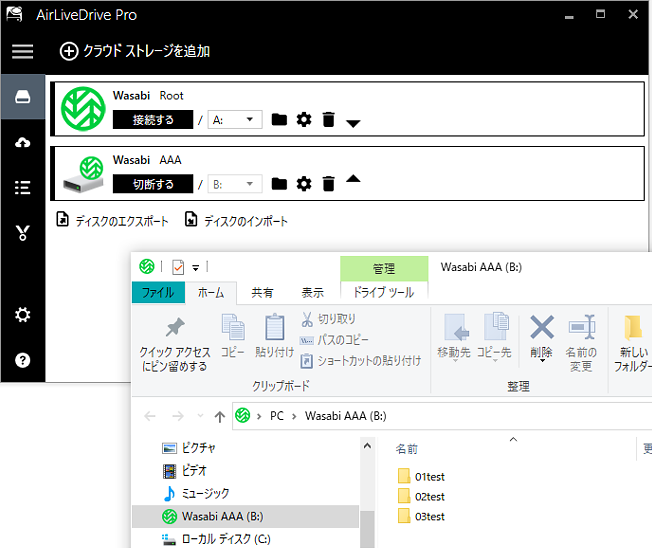Select the 02test folder
The height and width of the screenshot is (551, 652).
(x=421, y=497)
